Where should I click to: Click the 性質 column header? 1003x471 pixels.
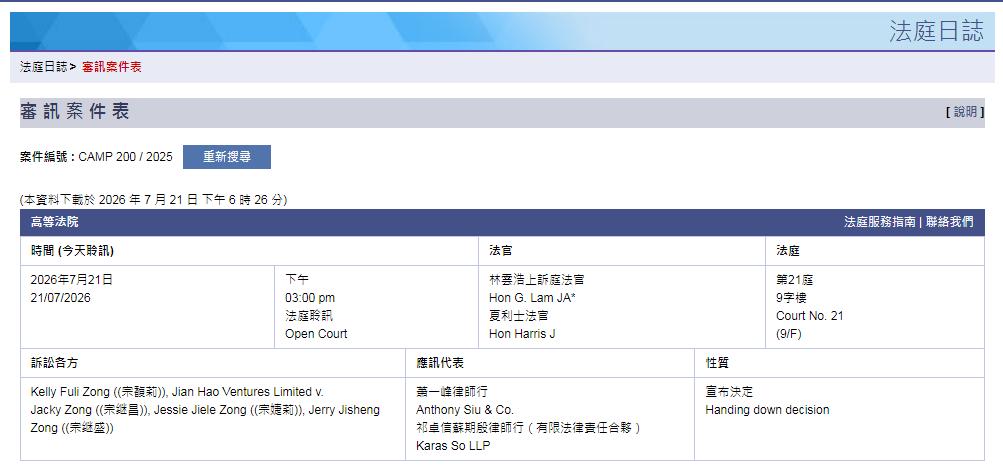pos(717,363)
